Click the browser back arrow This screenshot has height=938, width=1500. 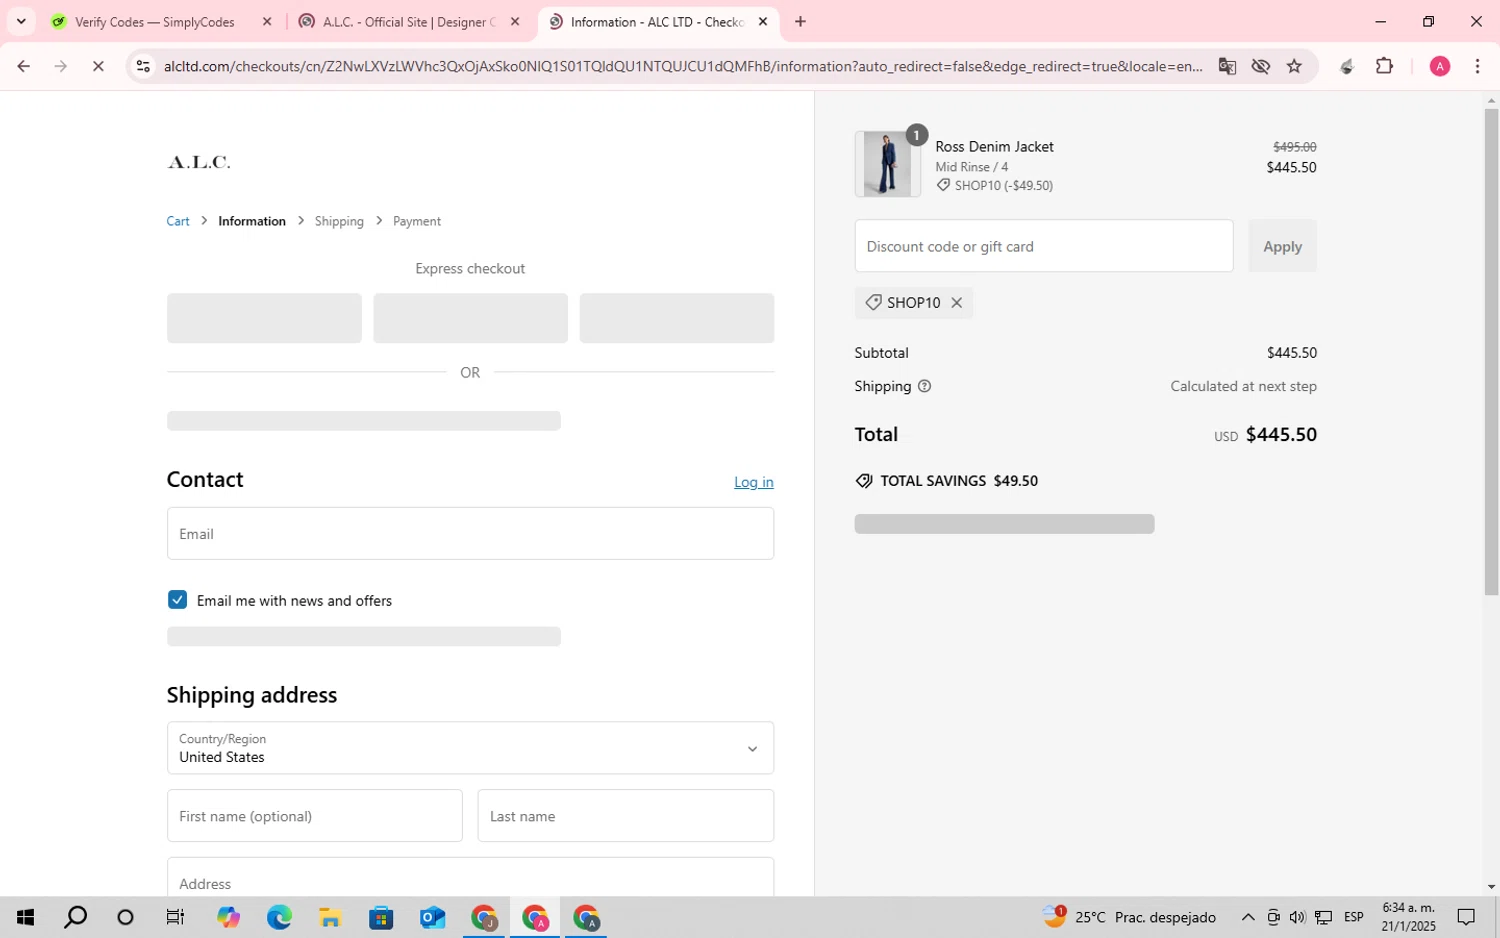(x=23, y=66)
